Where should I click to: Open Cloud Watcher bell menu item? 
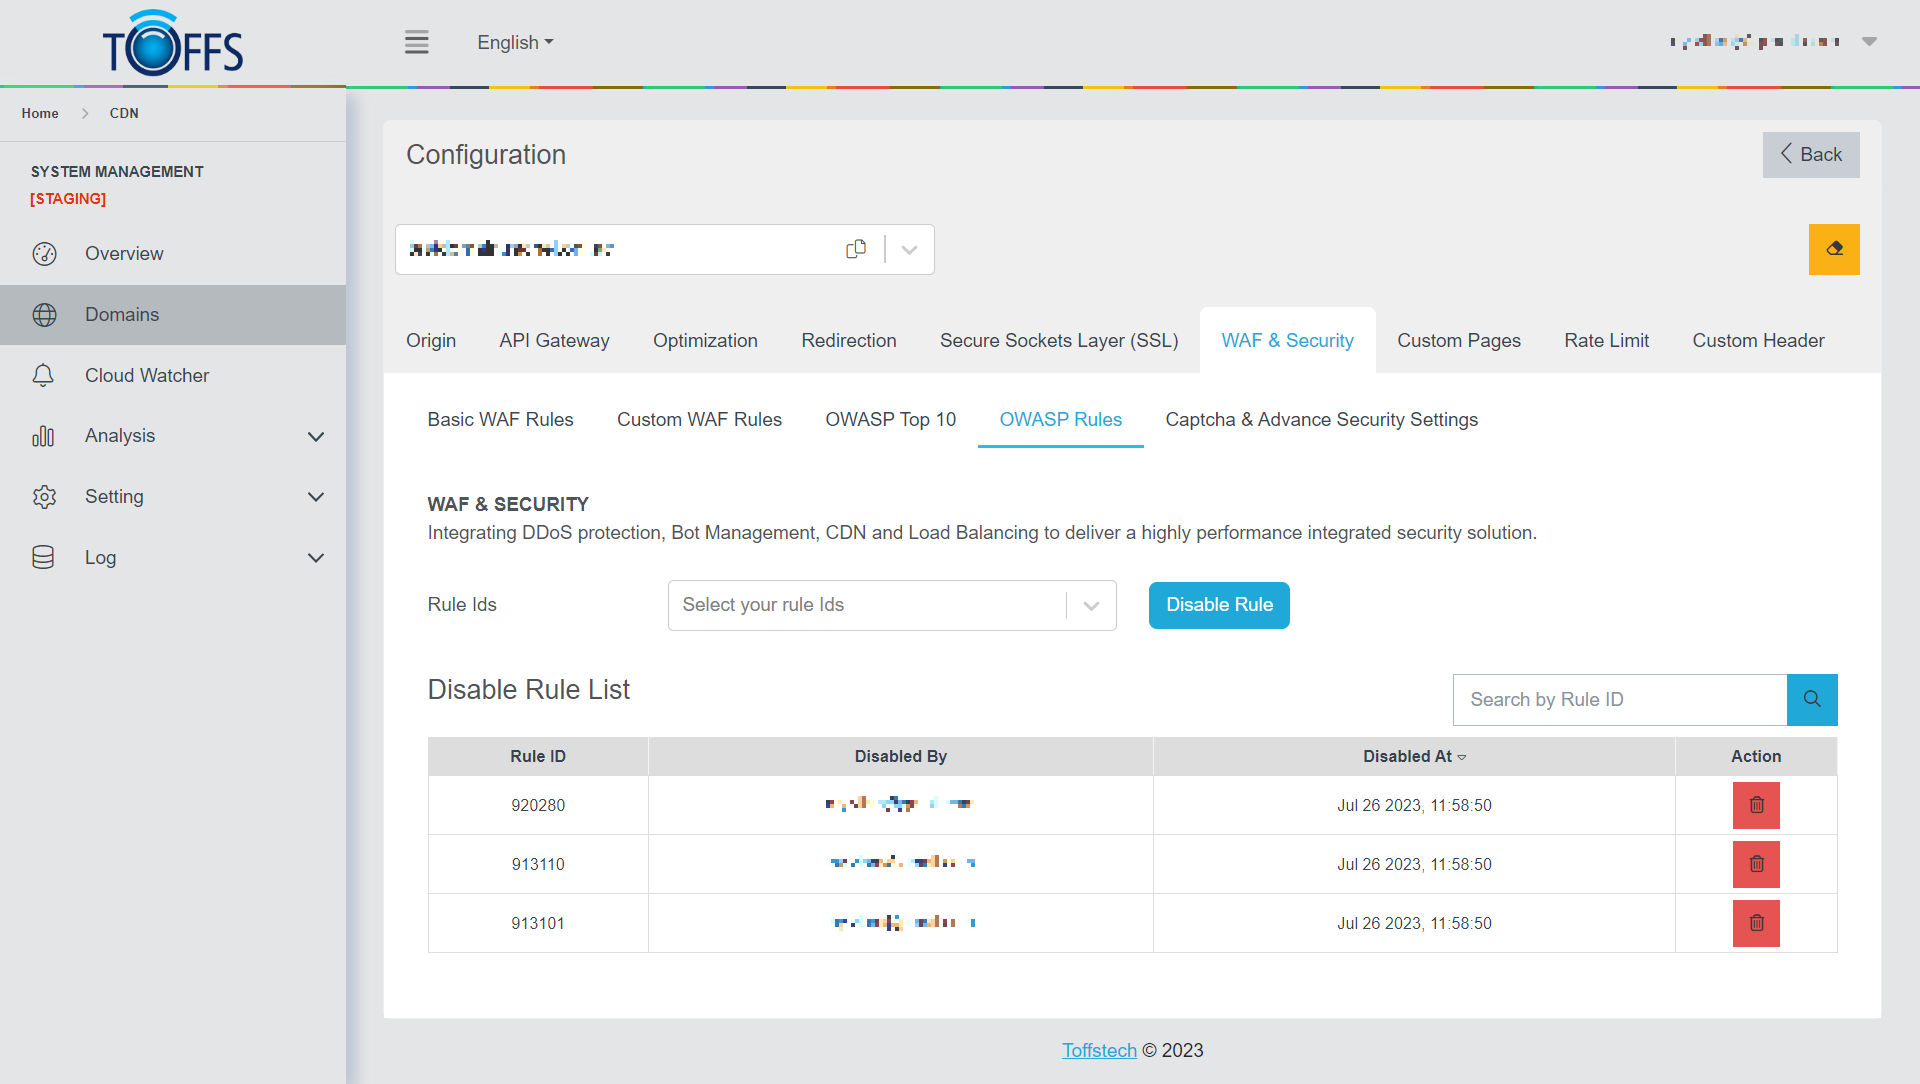click(x=147, y=375)
